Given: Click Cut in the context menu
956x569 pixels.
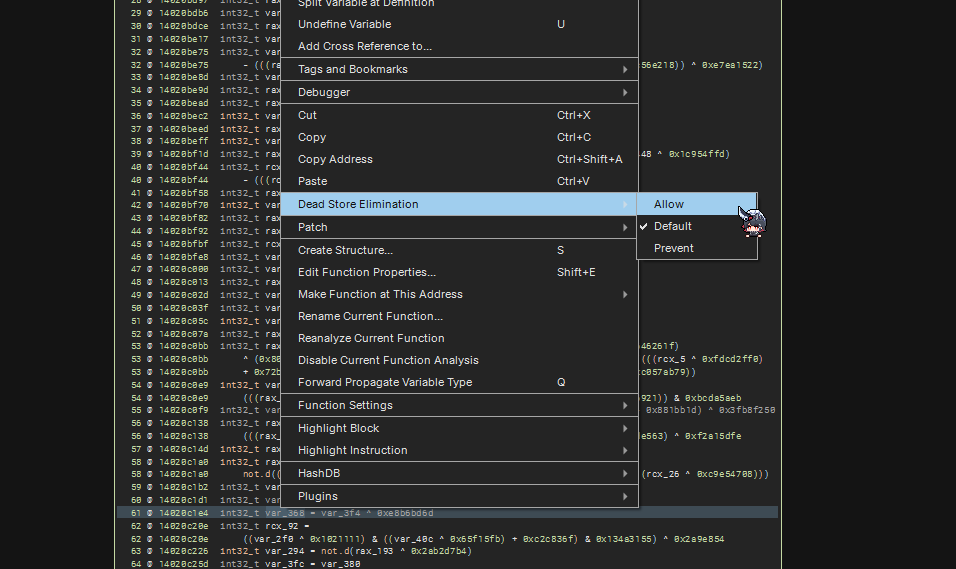Looking at the screenshot, I should [307, 115].
